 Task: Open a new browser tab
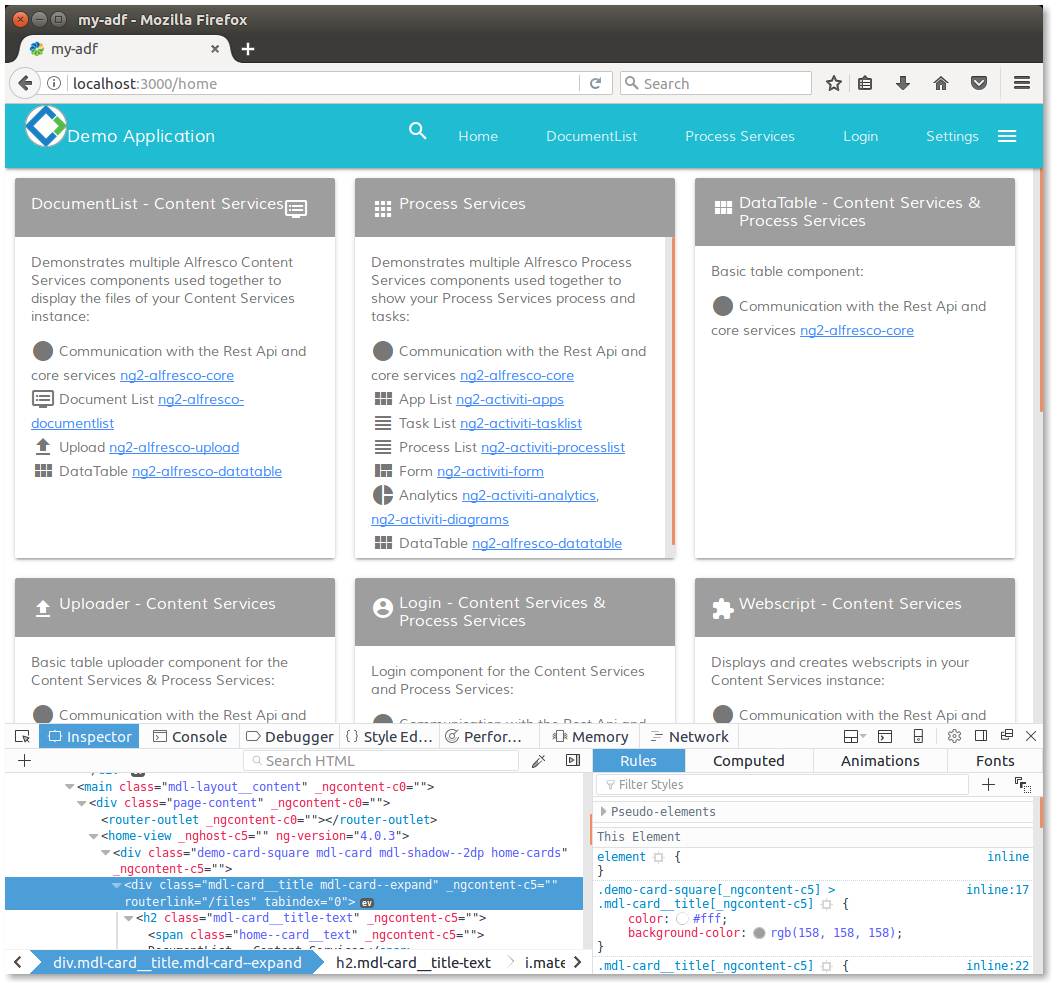click(248, 49)
